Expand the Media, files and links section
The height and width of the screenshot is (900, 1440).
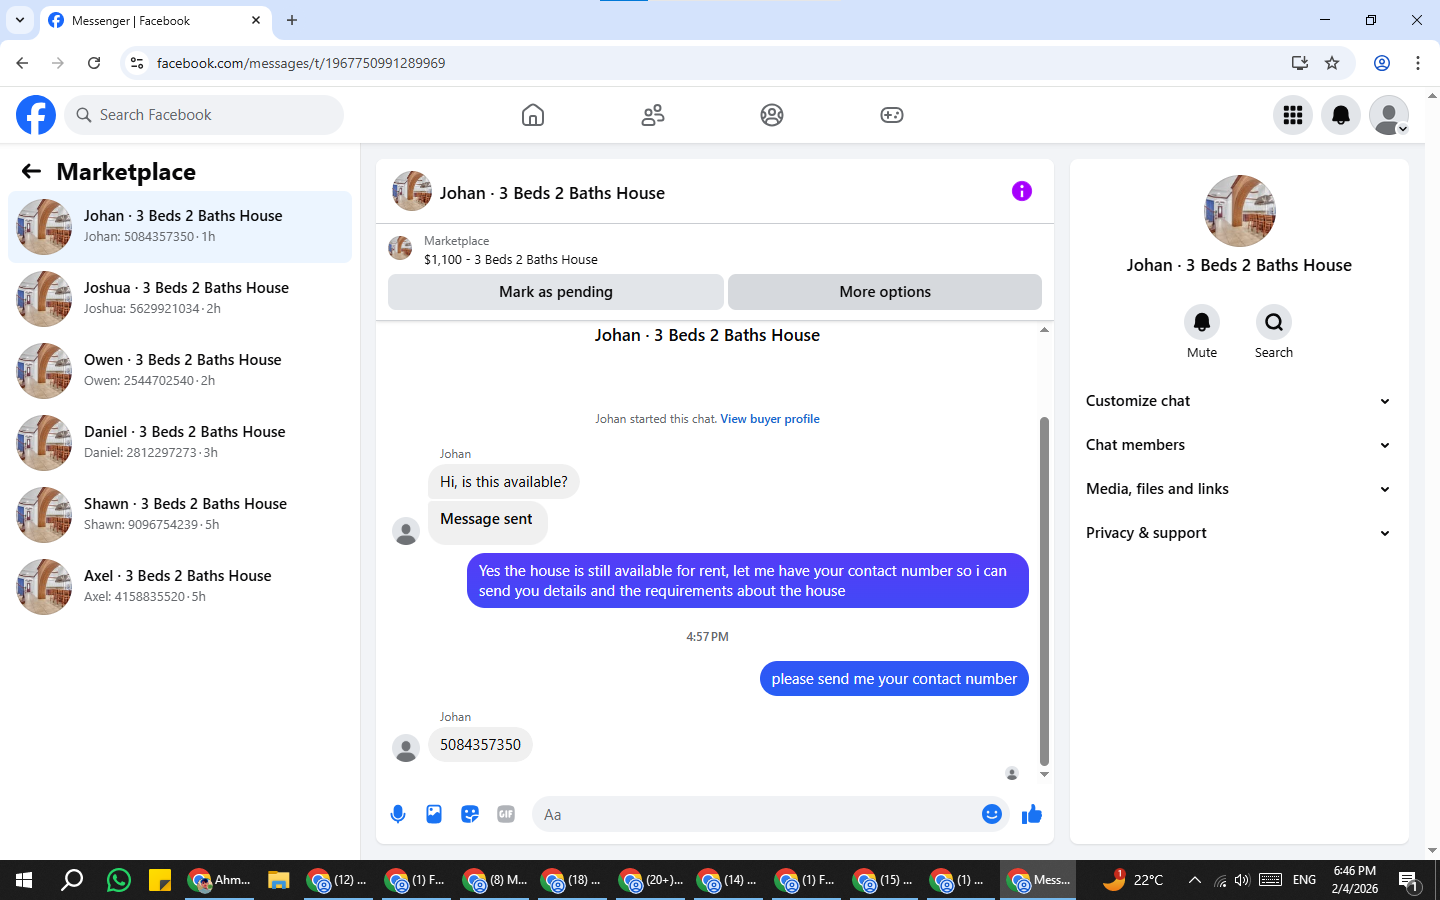[1239, 489]
